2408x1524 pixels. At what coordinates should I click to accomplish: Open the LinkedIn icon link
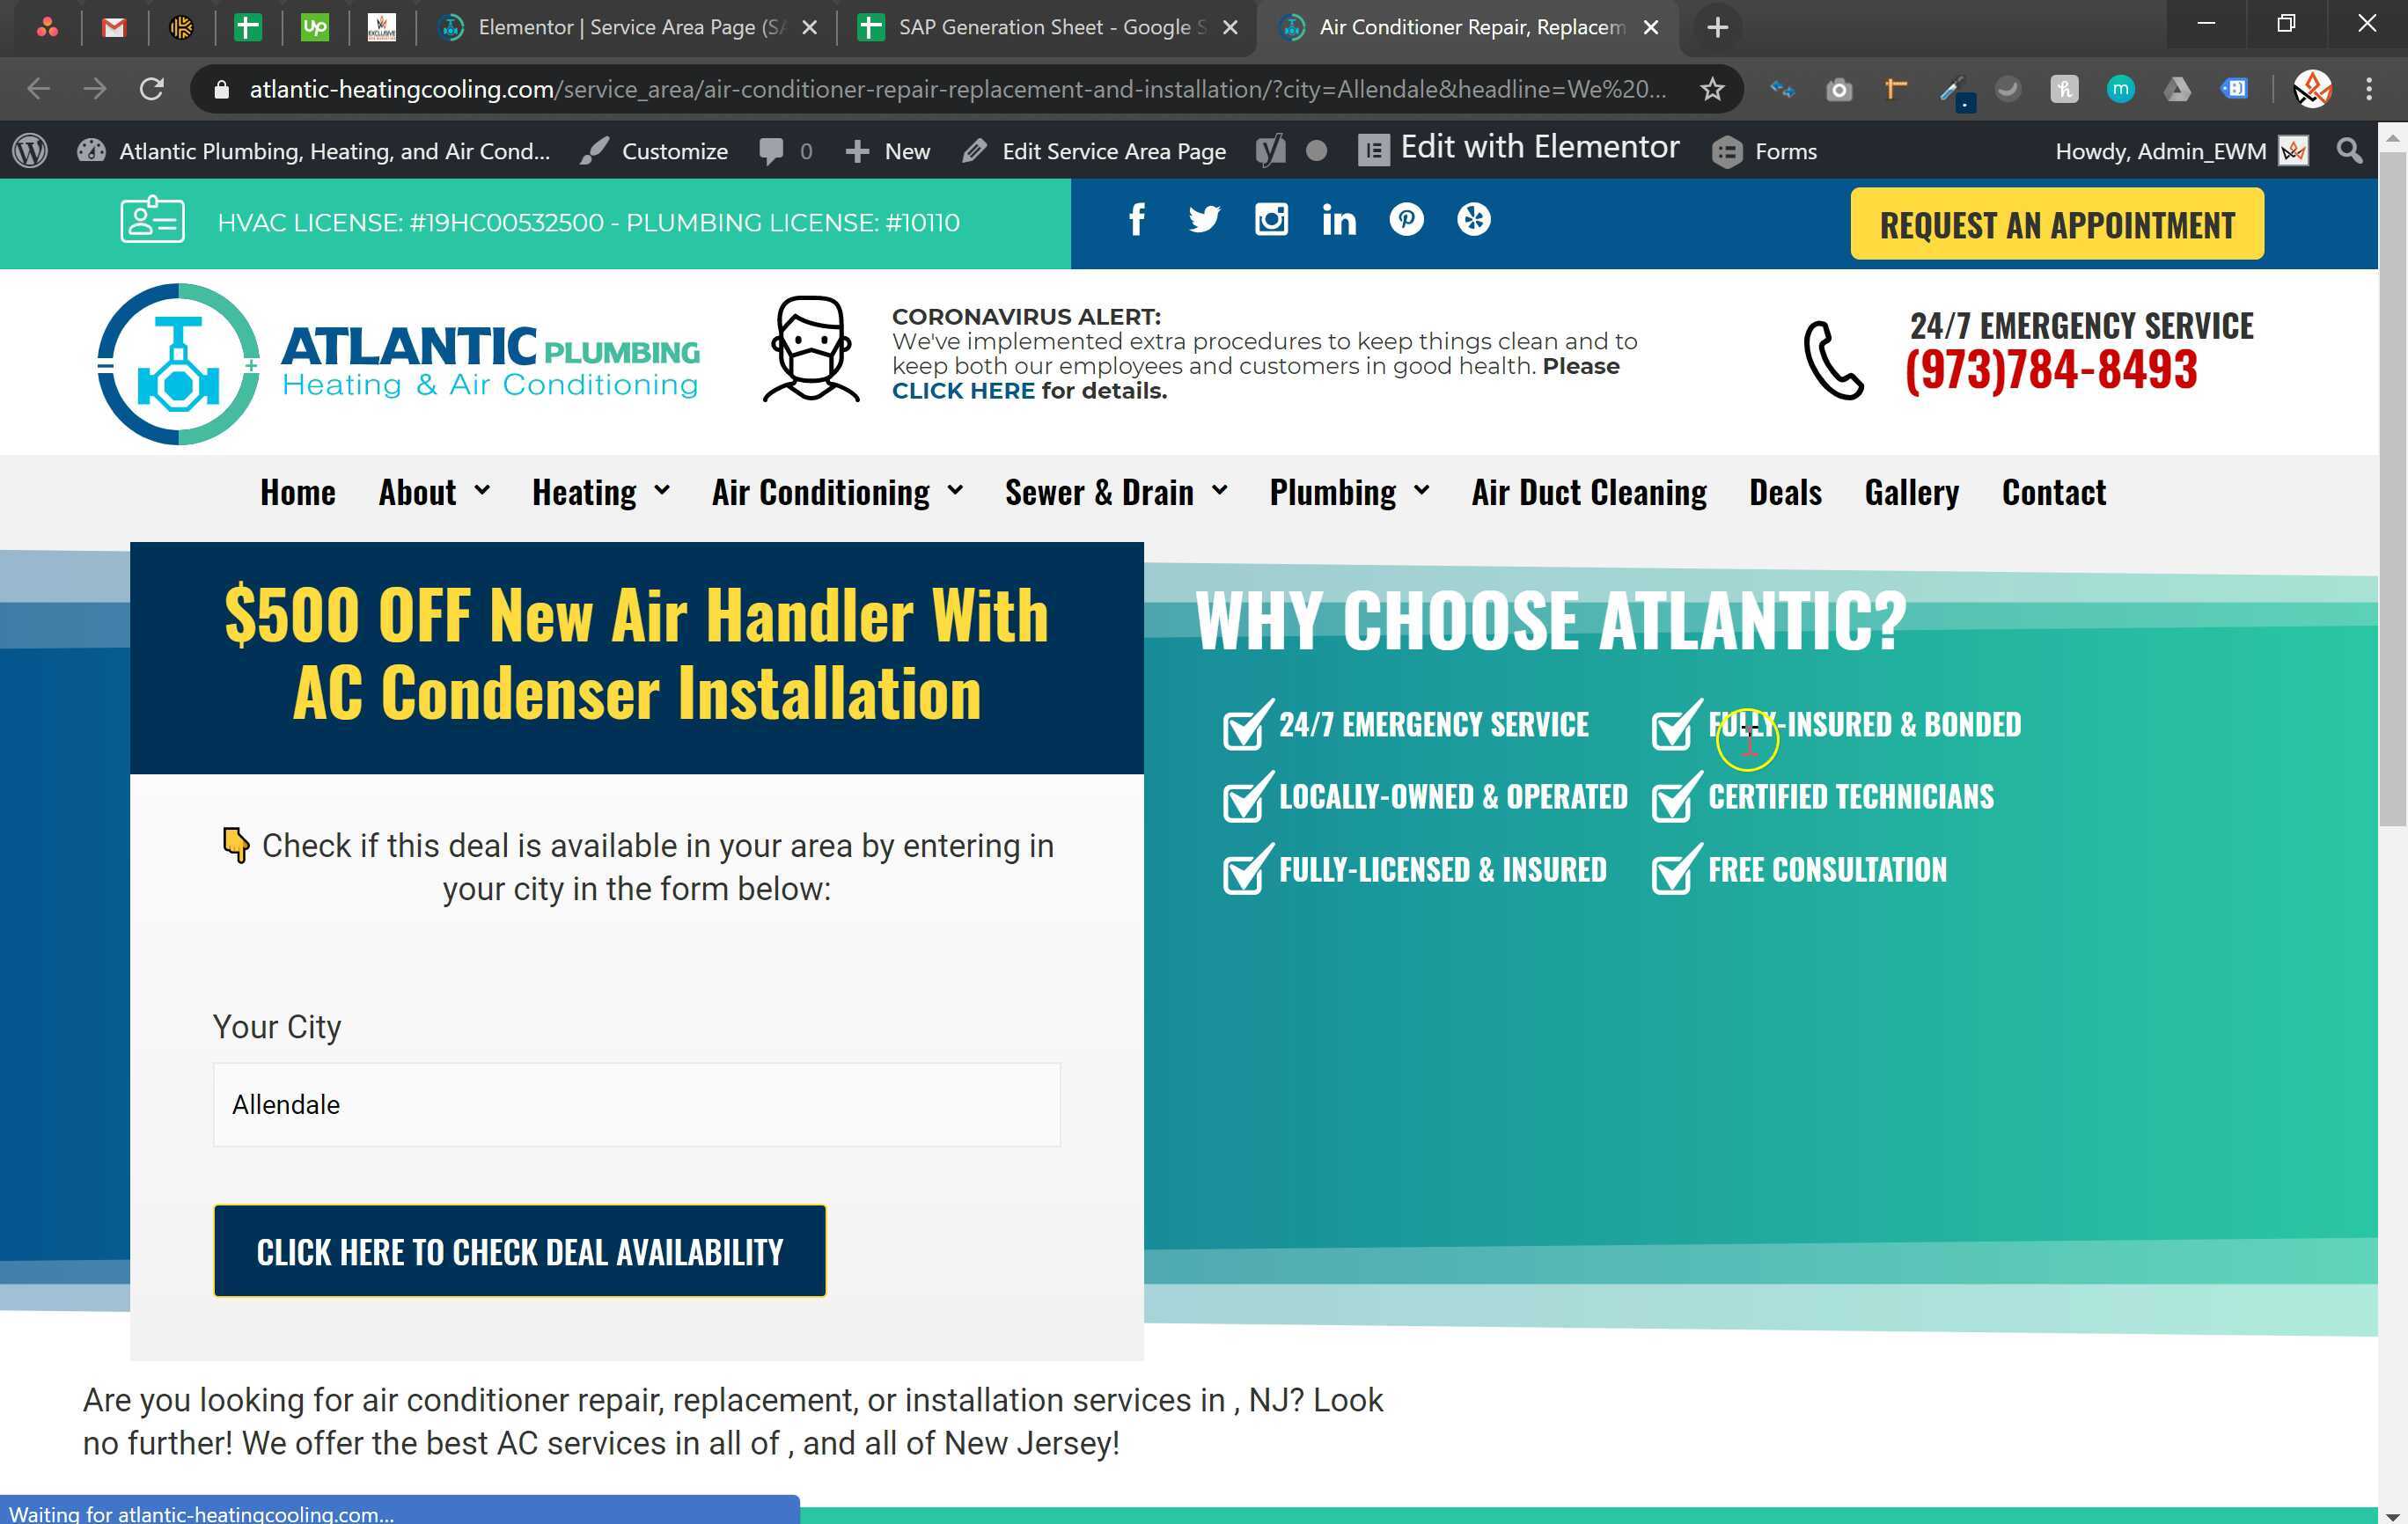coord(1339,220)
